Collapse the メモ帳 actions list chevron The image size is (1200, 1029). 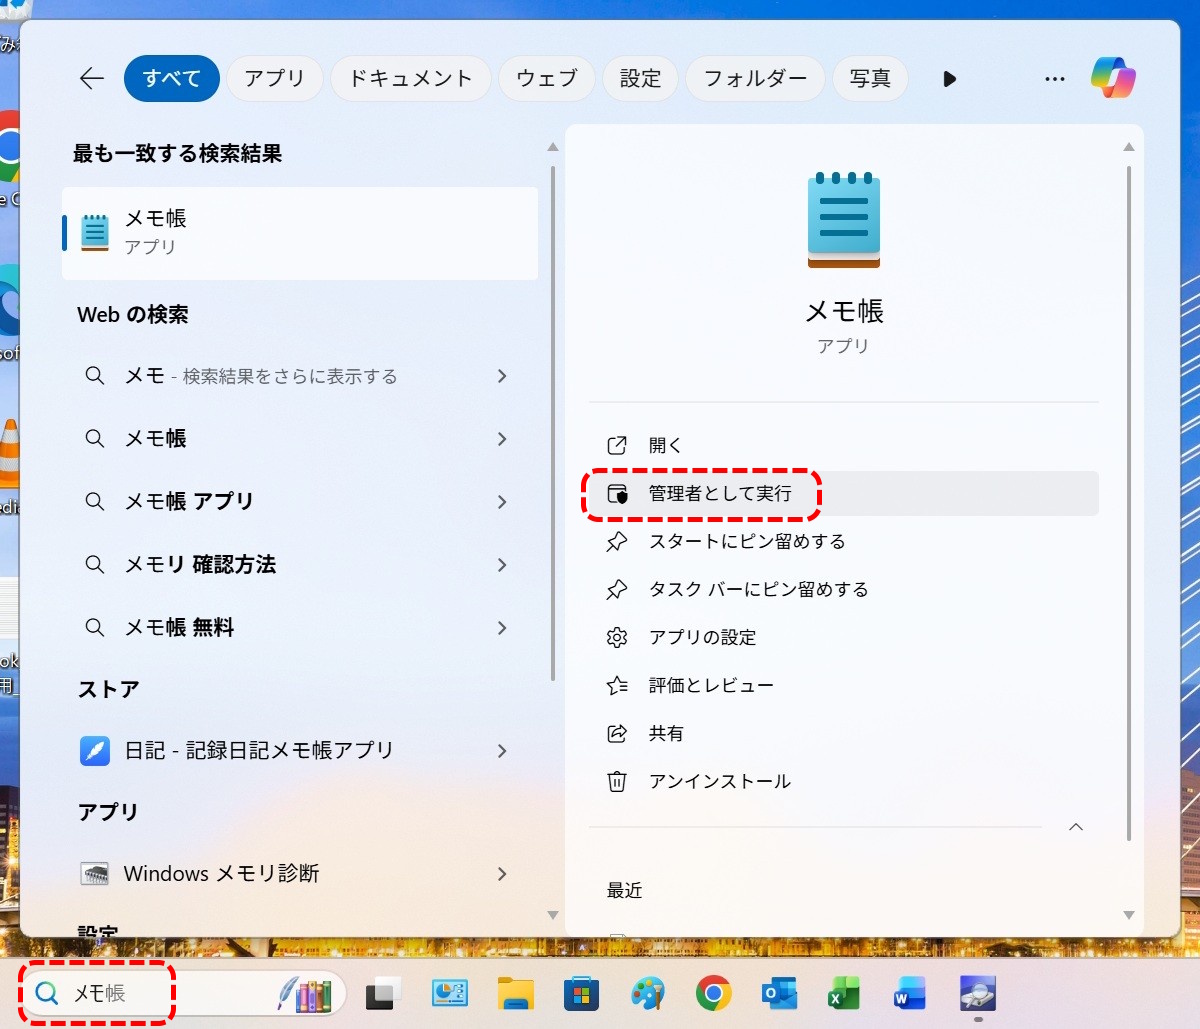coord(1075,827)
